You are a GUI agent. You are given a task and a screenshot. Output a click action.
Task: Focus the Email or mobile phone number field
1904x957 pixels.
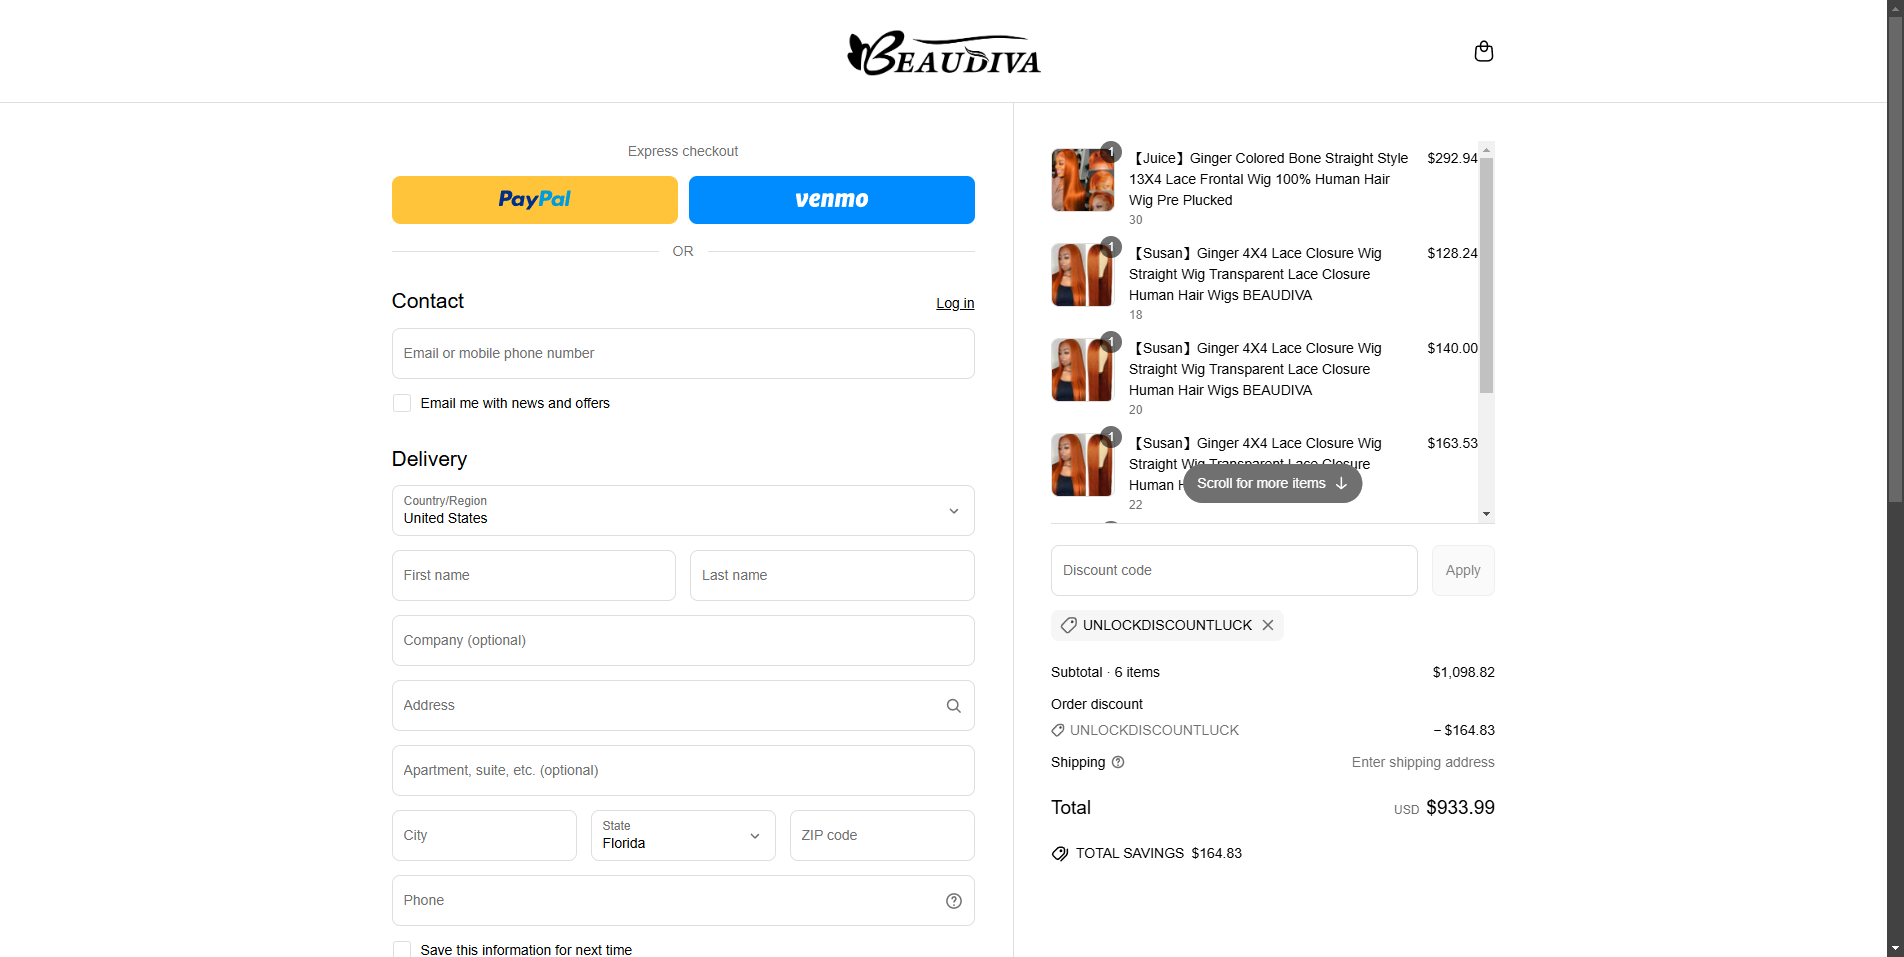coord(683,354)
